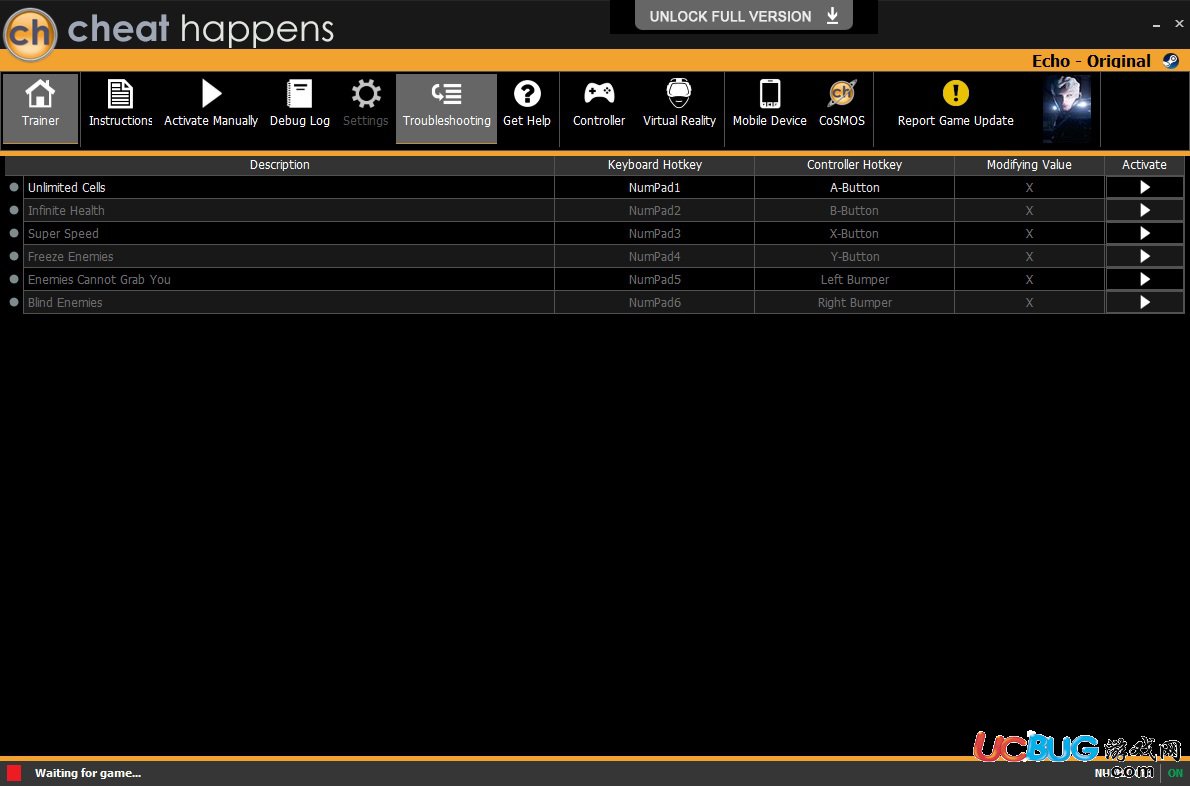
Task: Open the Troubleshooting section
Action: pos(446,108)
